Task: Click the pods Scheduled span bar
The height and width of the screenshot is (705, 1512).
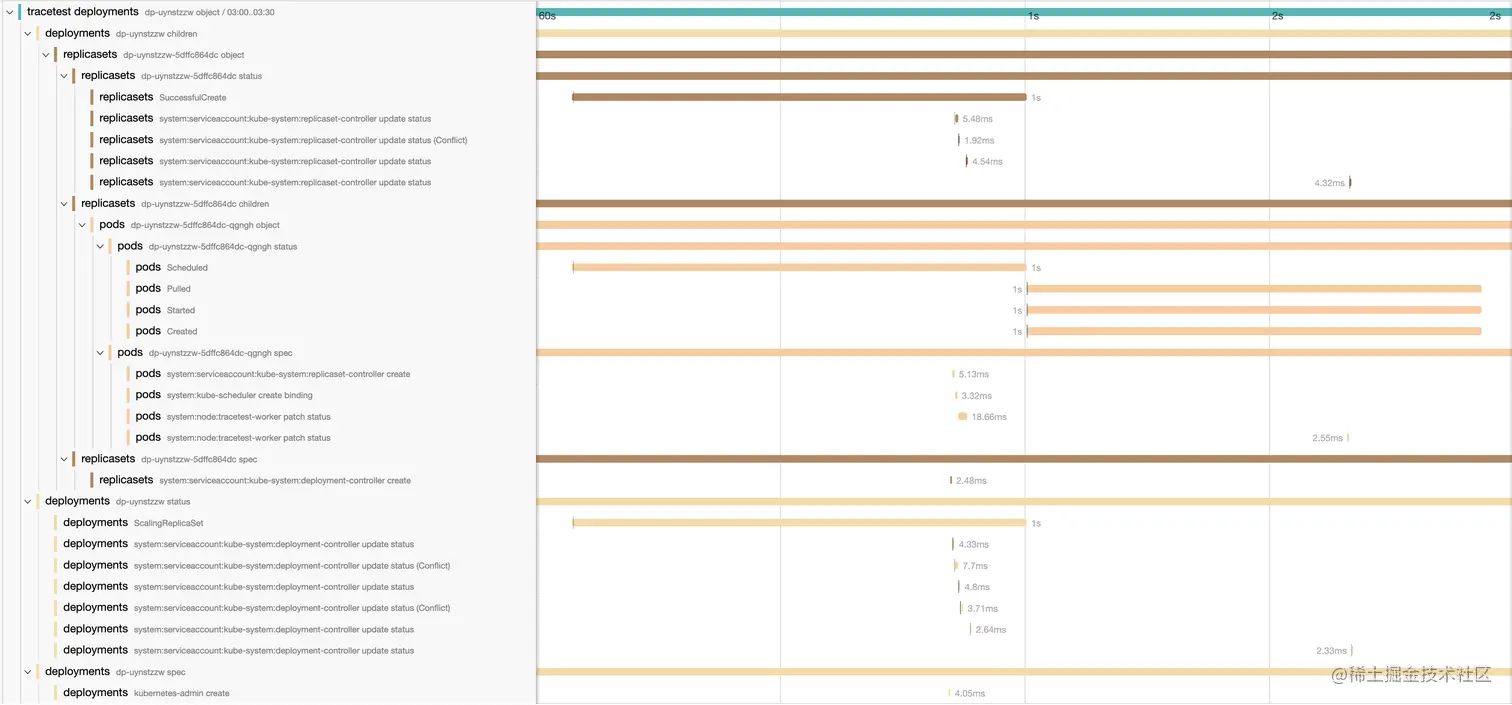Action: (x=799, y=267)
